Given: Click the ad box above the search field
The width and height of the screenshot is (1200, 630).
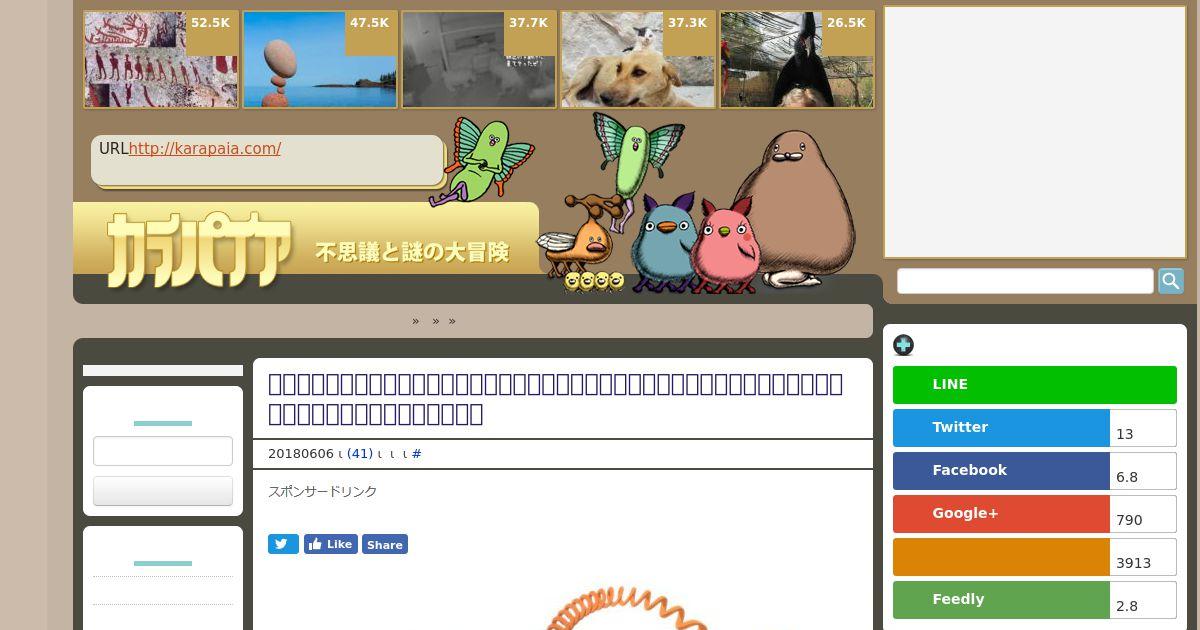Looking at the screenshot, I should tap(1035, 132).
